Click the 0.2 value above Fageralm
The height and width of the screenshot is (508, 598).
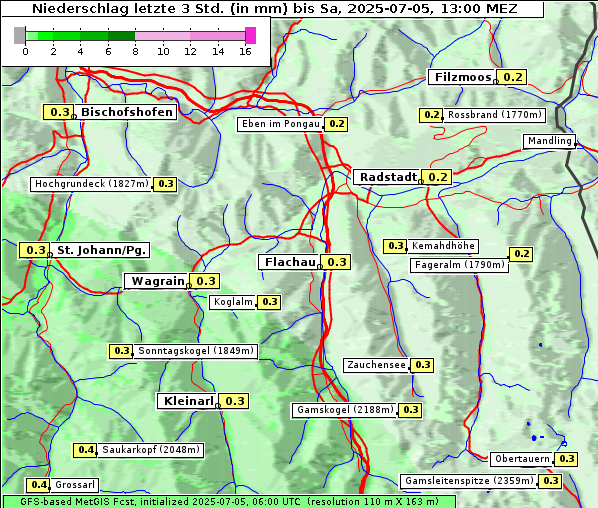point(521,254)
